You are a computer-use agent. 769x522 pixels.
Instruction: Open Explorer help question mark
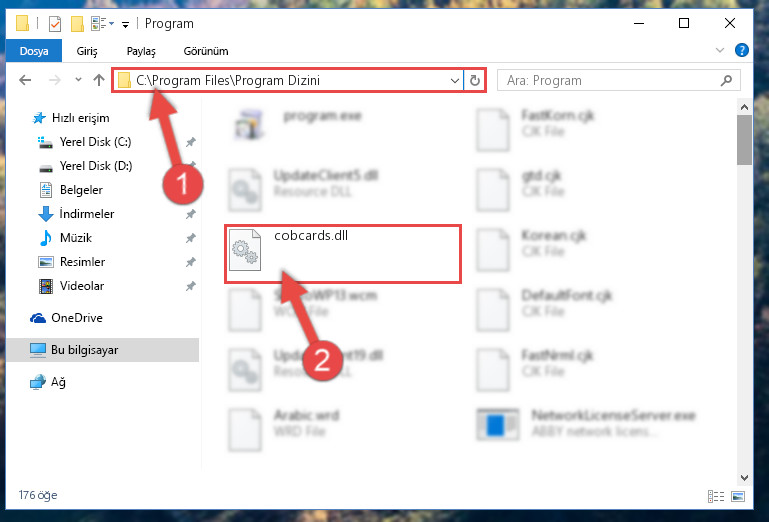(x=742, y=50)
